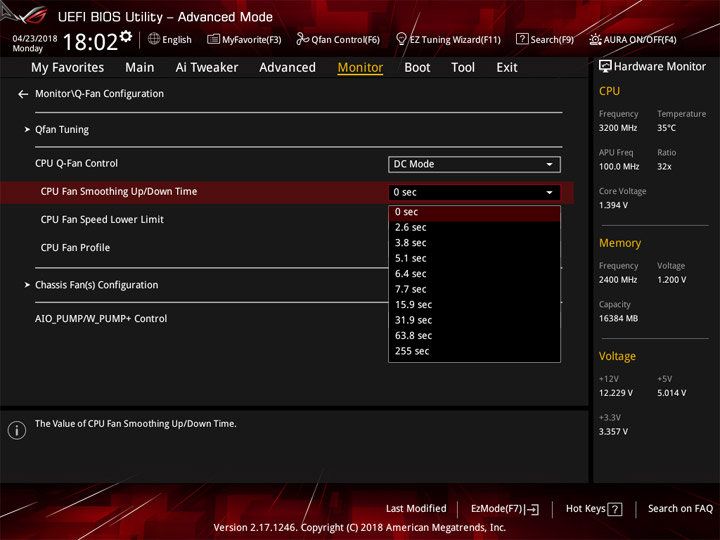The width and height of the screenshot is (720, 540).
Task: Click the 3200 MHz CPU frequency value
Action: tap(618, 128)
